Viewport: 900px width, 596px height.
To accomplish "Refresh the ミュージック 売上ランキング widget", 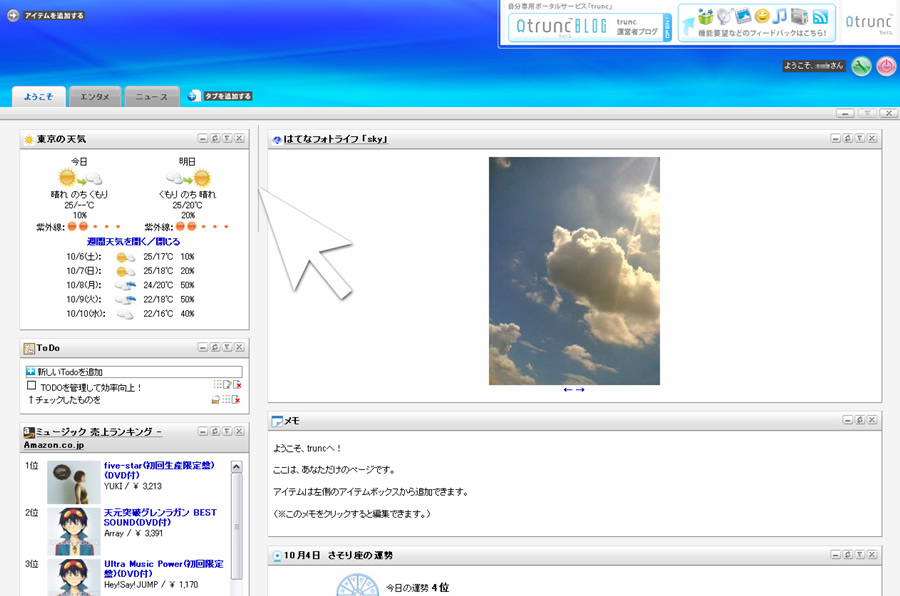I will coord(215,431).
